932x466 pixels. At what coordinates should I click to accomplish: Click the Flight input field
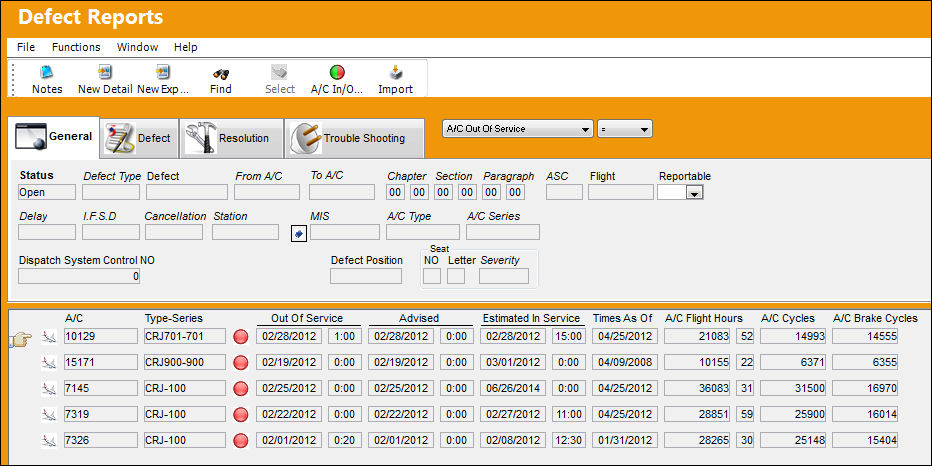click(621, 192)
